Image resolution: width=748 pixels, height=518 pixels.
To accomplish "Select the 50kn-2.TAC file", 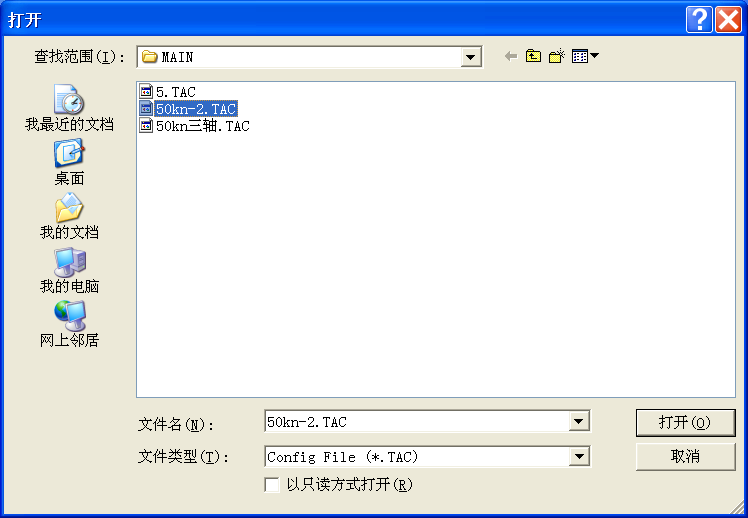I will pyautogui.click(x=188, y=109).
